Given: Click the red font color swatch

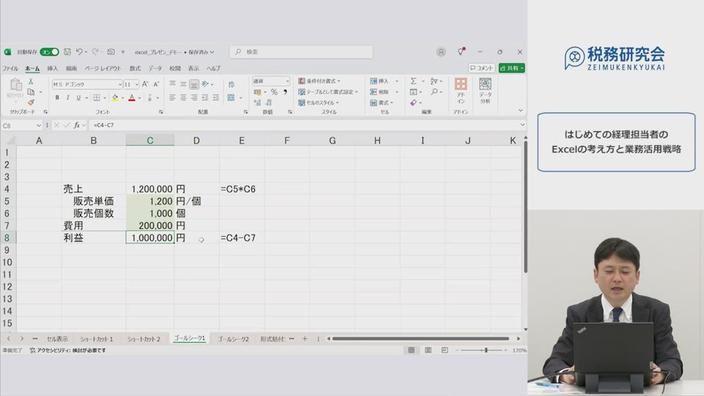Looking at the screenshot, I should pos(132,98).
